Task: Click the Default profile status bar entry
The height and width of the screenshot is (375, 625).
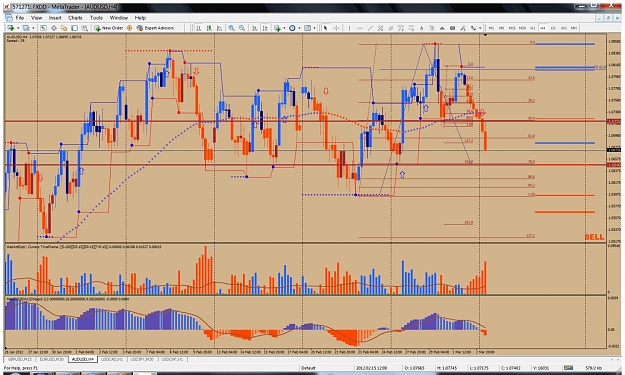Action: (x=308, y=368)
